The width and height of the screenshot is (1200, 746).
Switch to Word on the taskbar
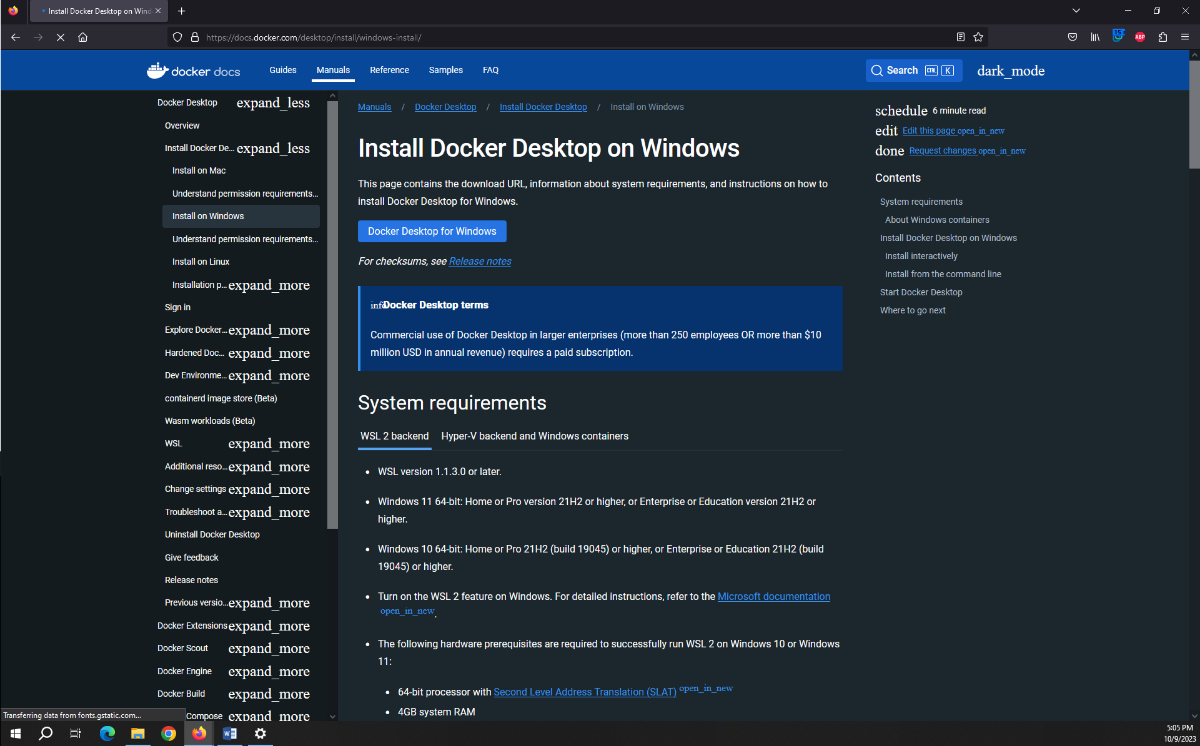(230, 733)
